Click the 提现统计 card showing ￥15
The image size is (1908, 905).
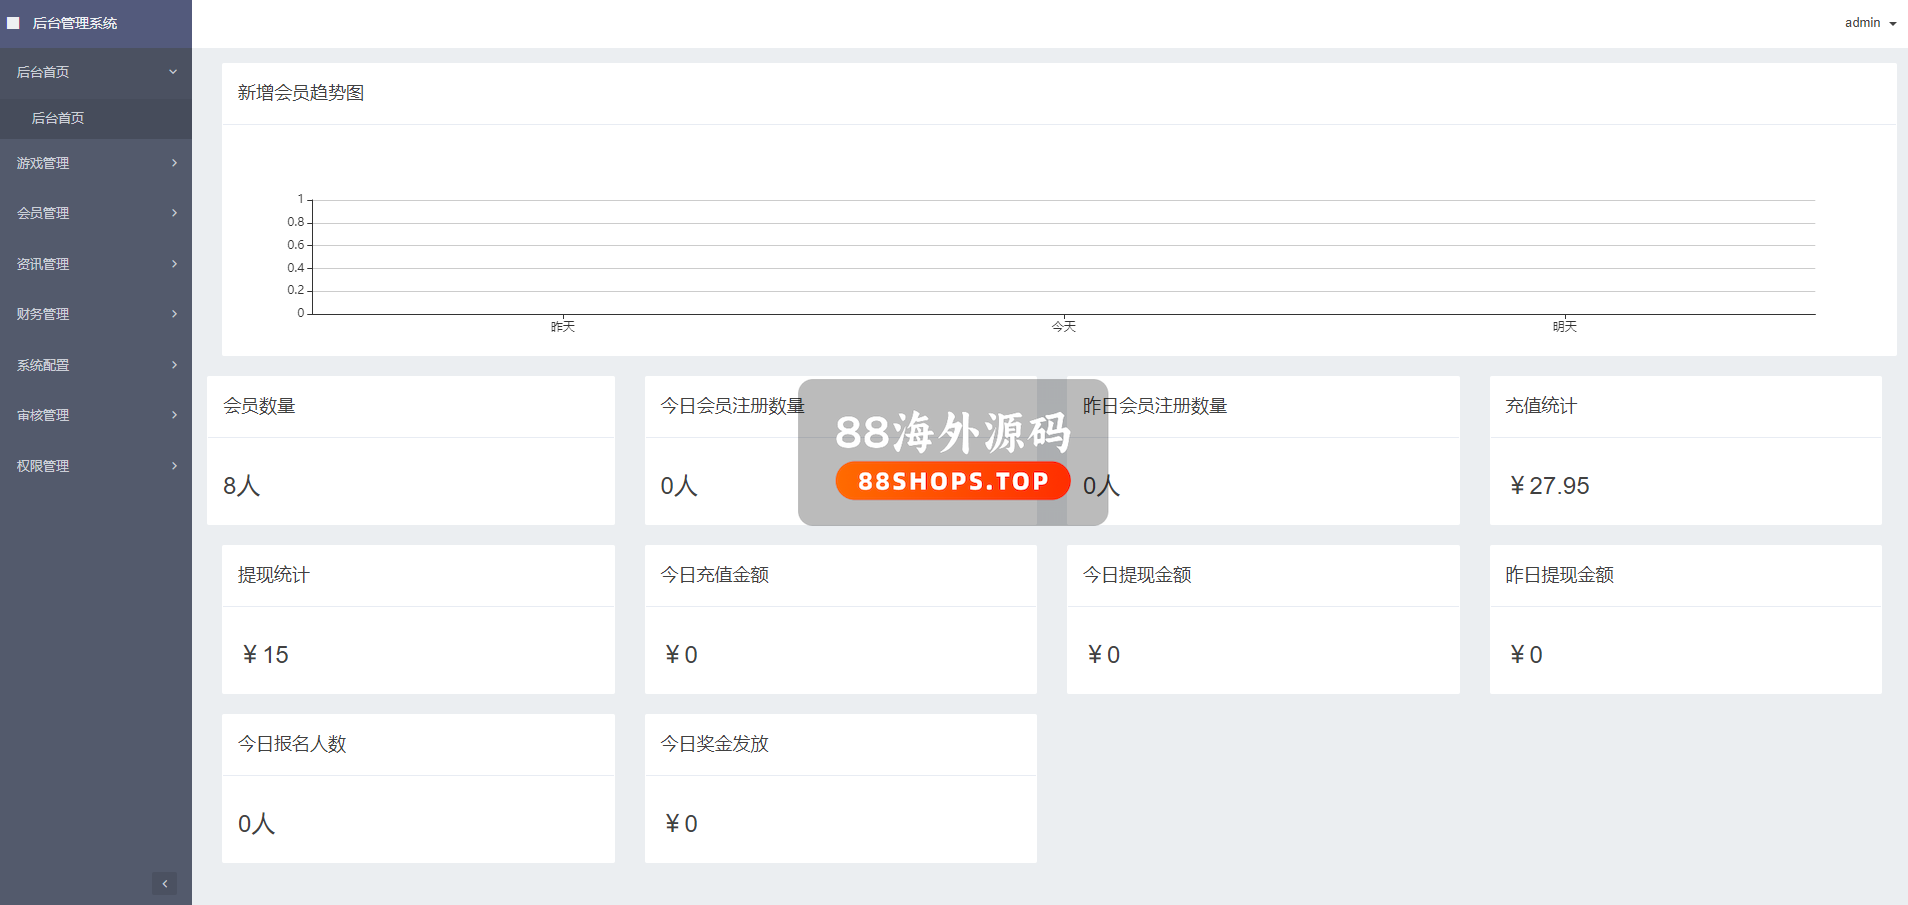pos(418,619)
